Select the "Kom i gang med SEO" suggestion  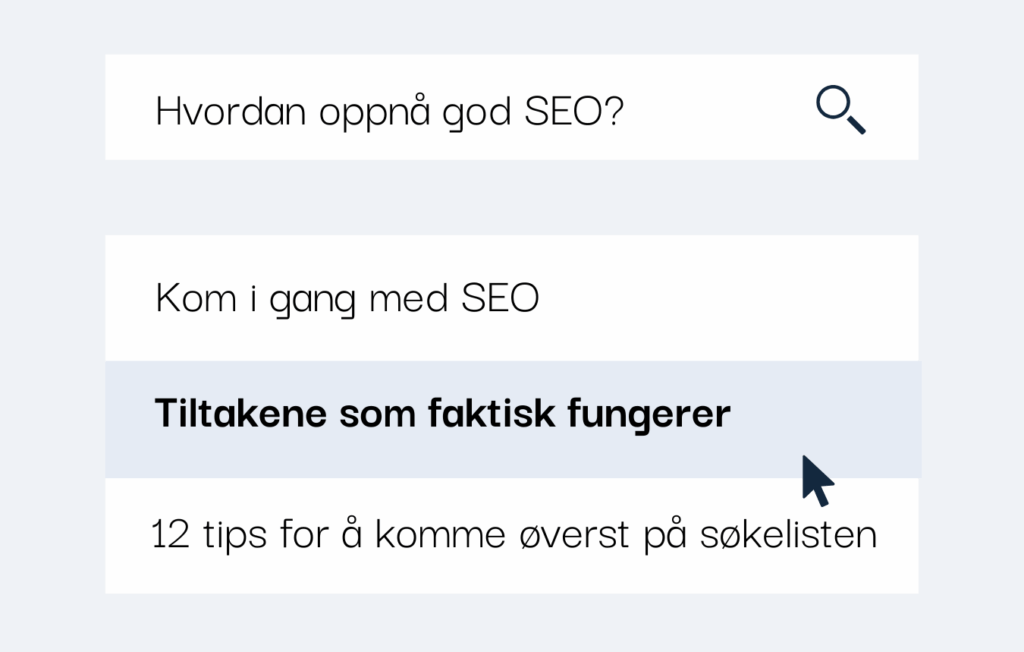(347, 298)
